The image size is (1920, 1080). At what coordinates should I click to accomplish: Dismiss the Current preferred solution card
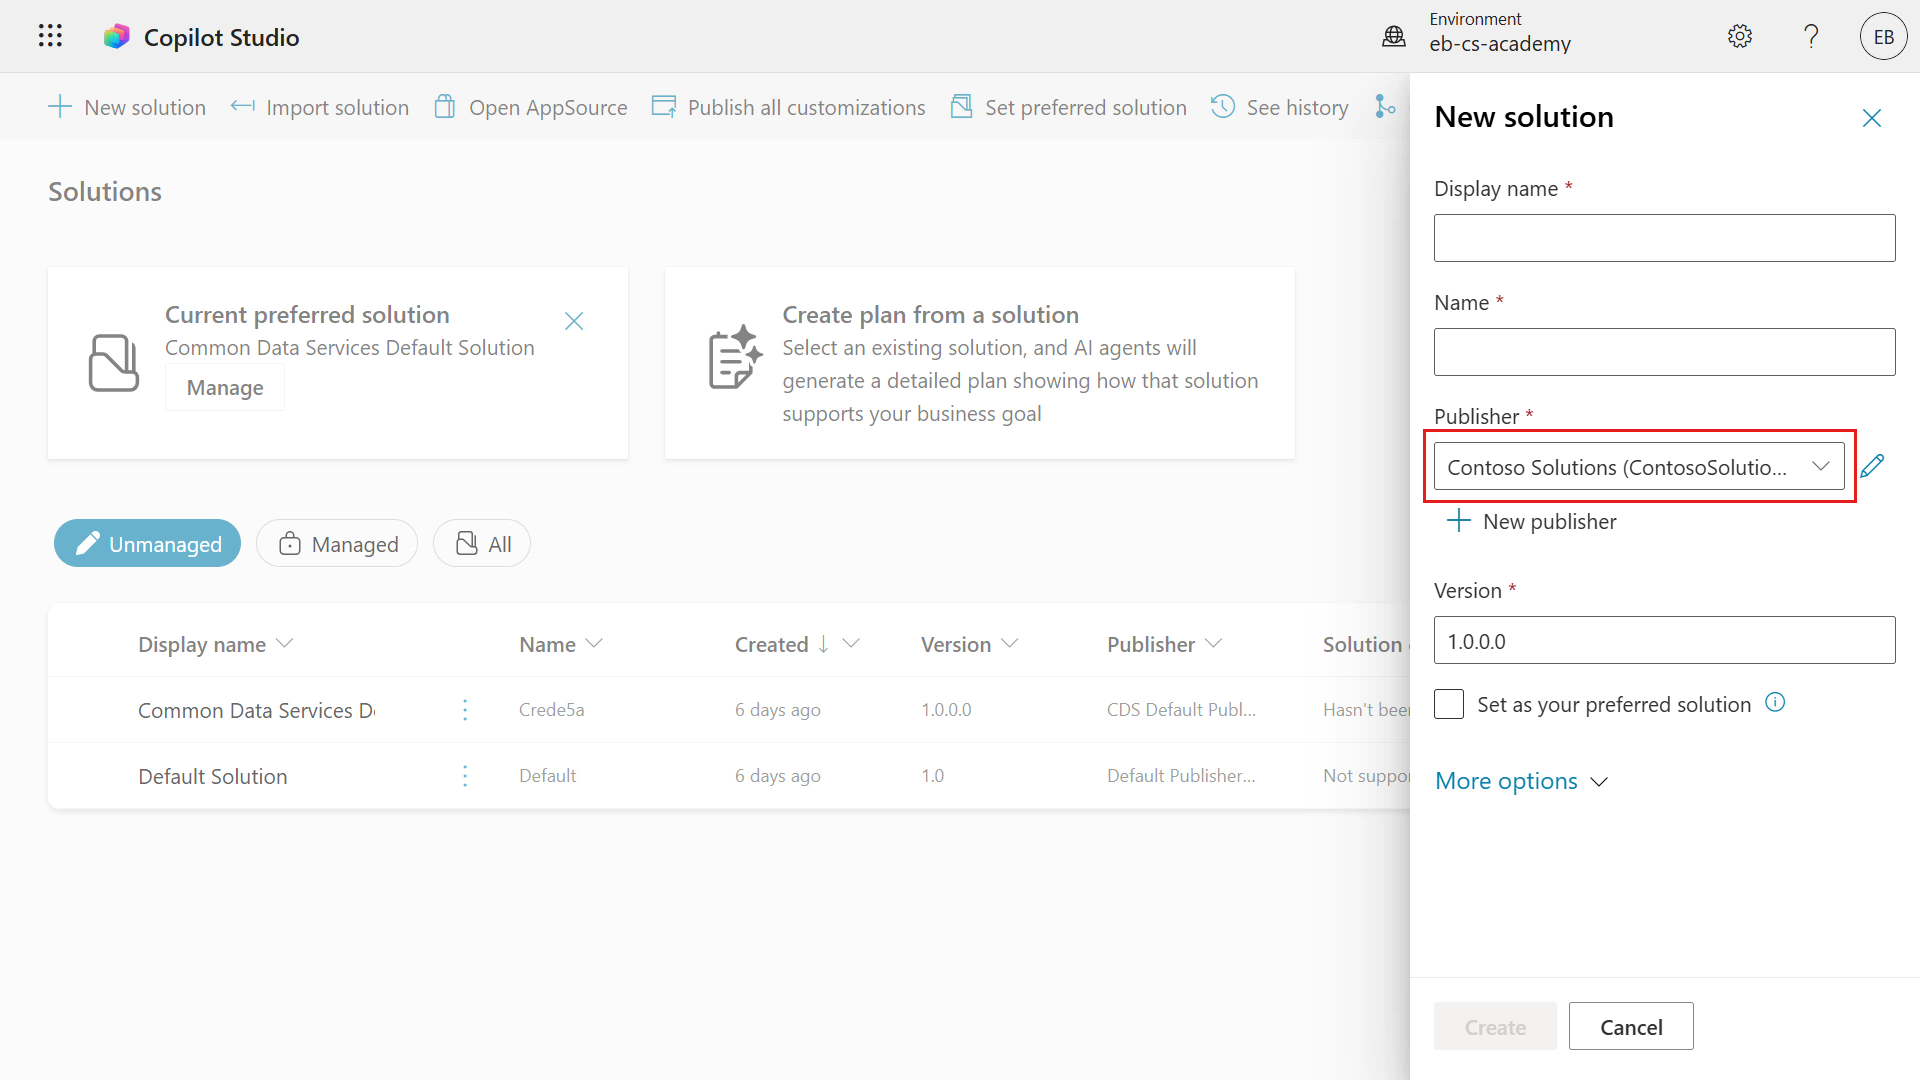pos(574,321)
